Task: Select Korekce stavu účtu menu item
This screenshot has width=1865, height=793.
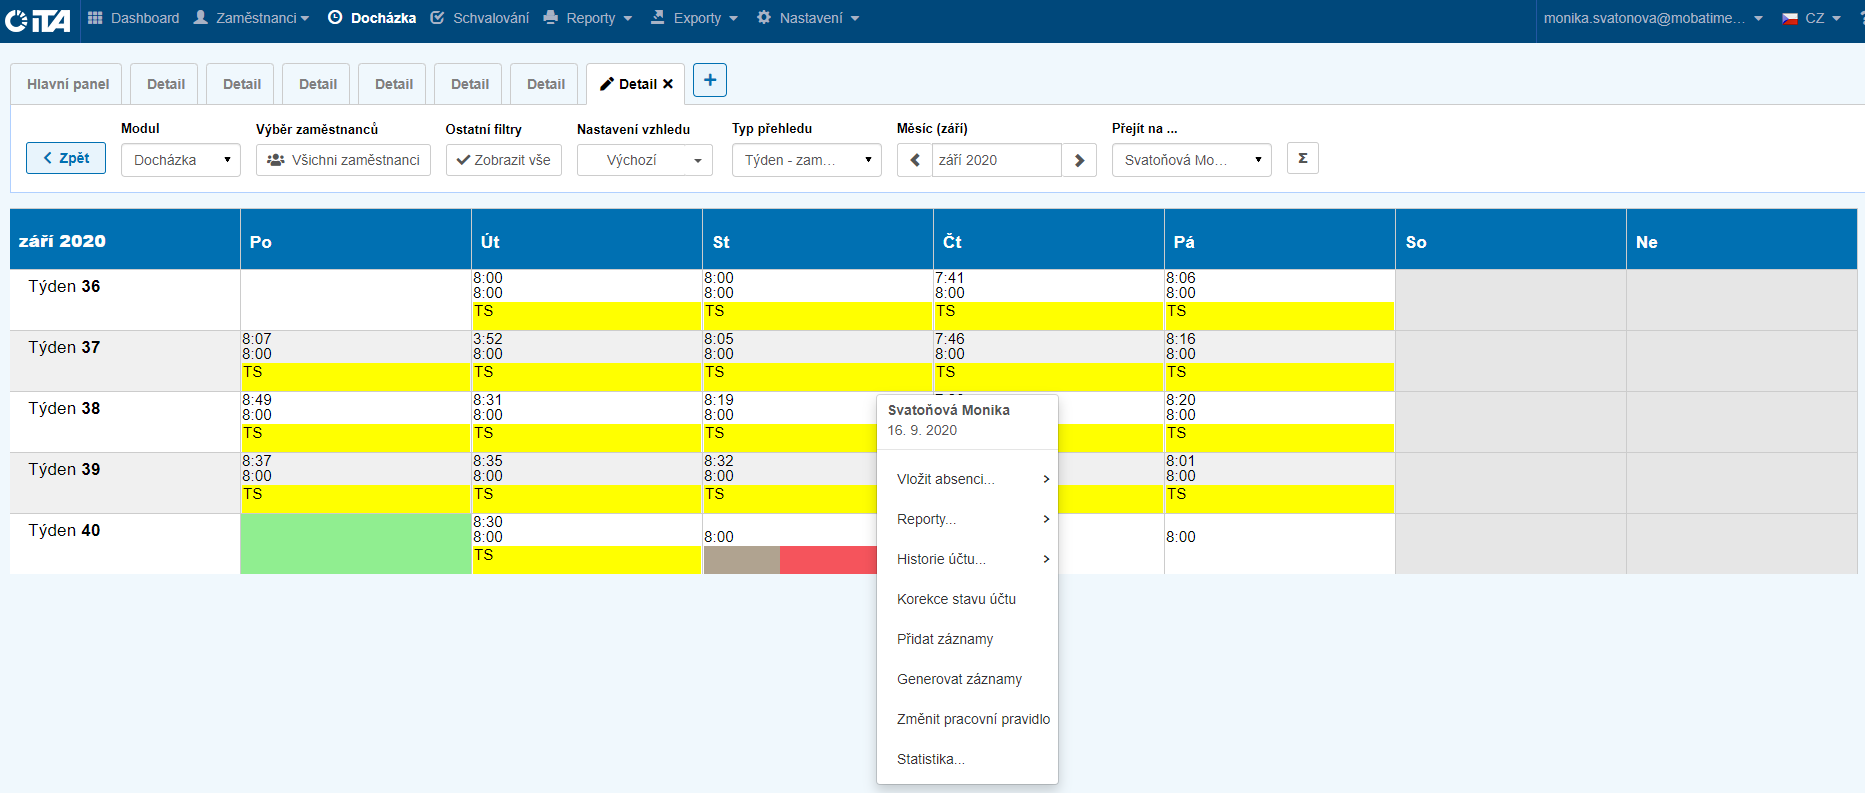Action: [x=956, y=599]
